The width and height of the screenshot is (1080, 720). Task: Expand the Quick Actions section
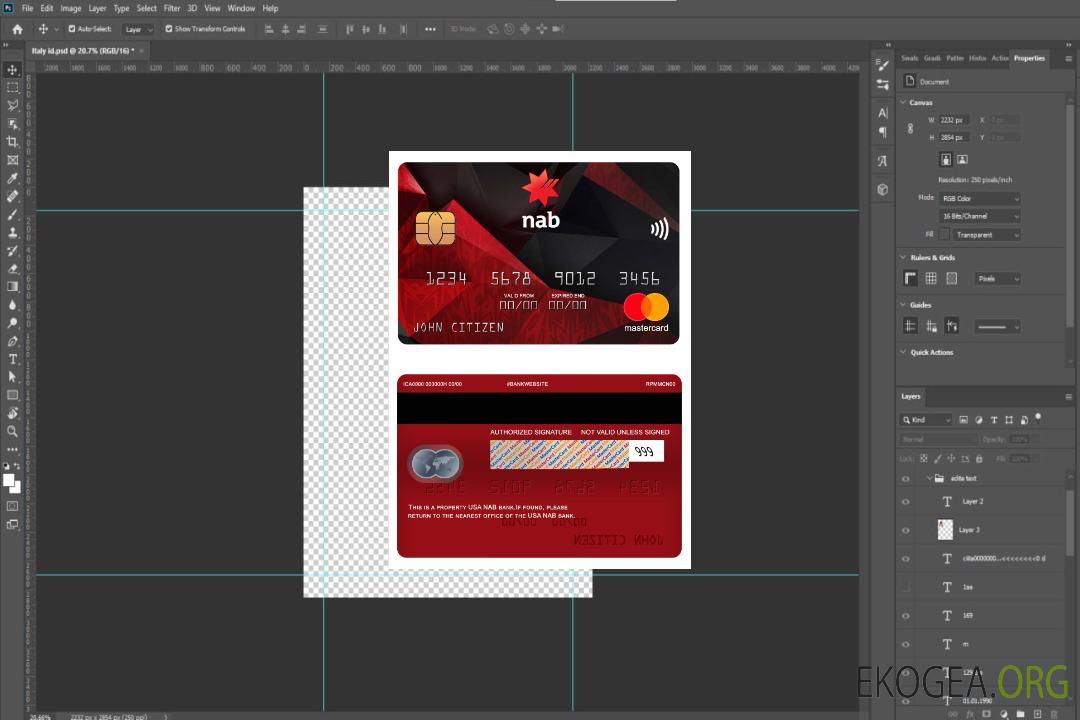point(903,352)
